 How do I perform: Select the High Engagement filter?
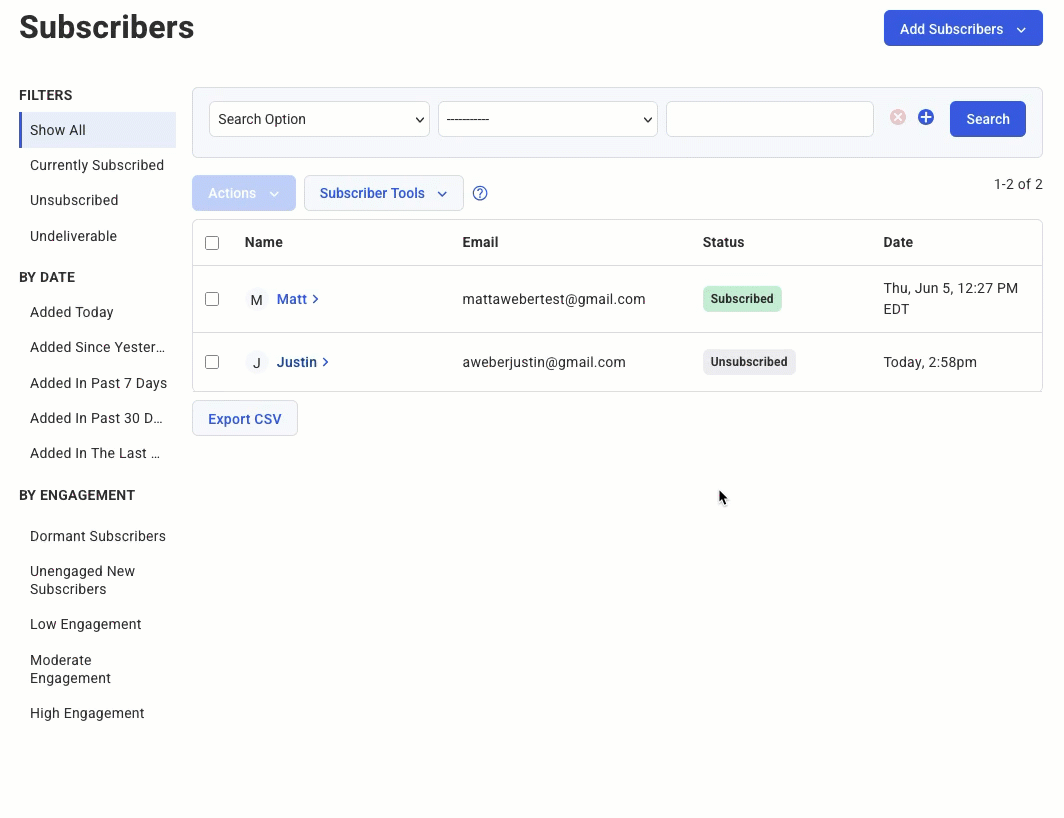coord(87,713)
